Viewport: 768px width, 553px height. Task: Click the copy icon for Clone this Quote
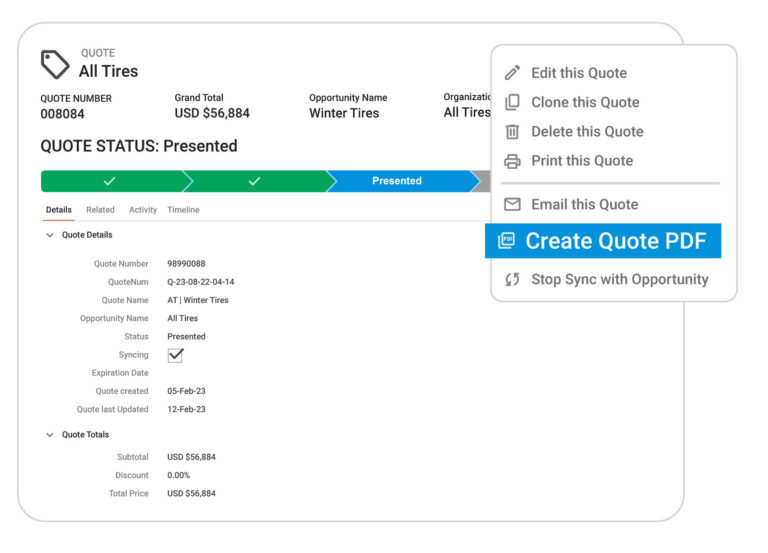click(x=512, y=102)
